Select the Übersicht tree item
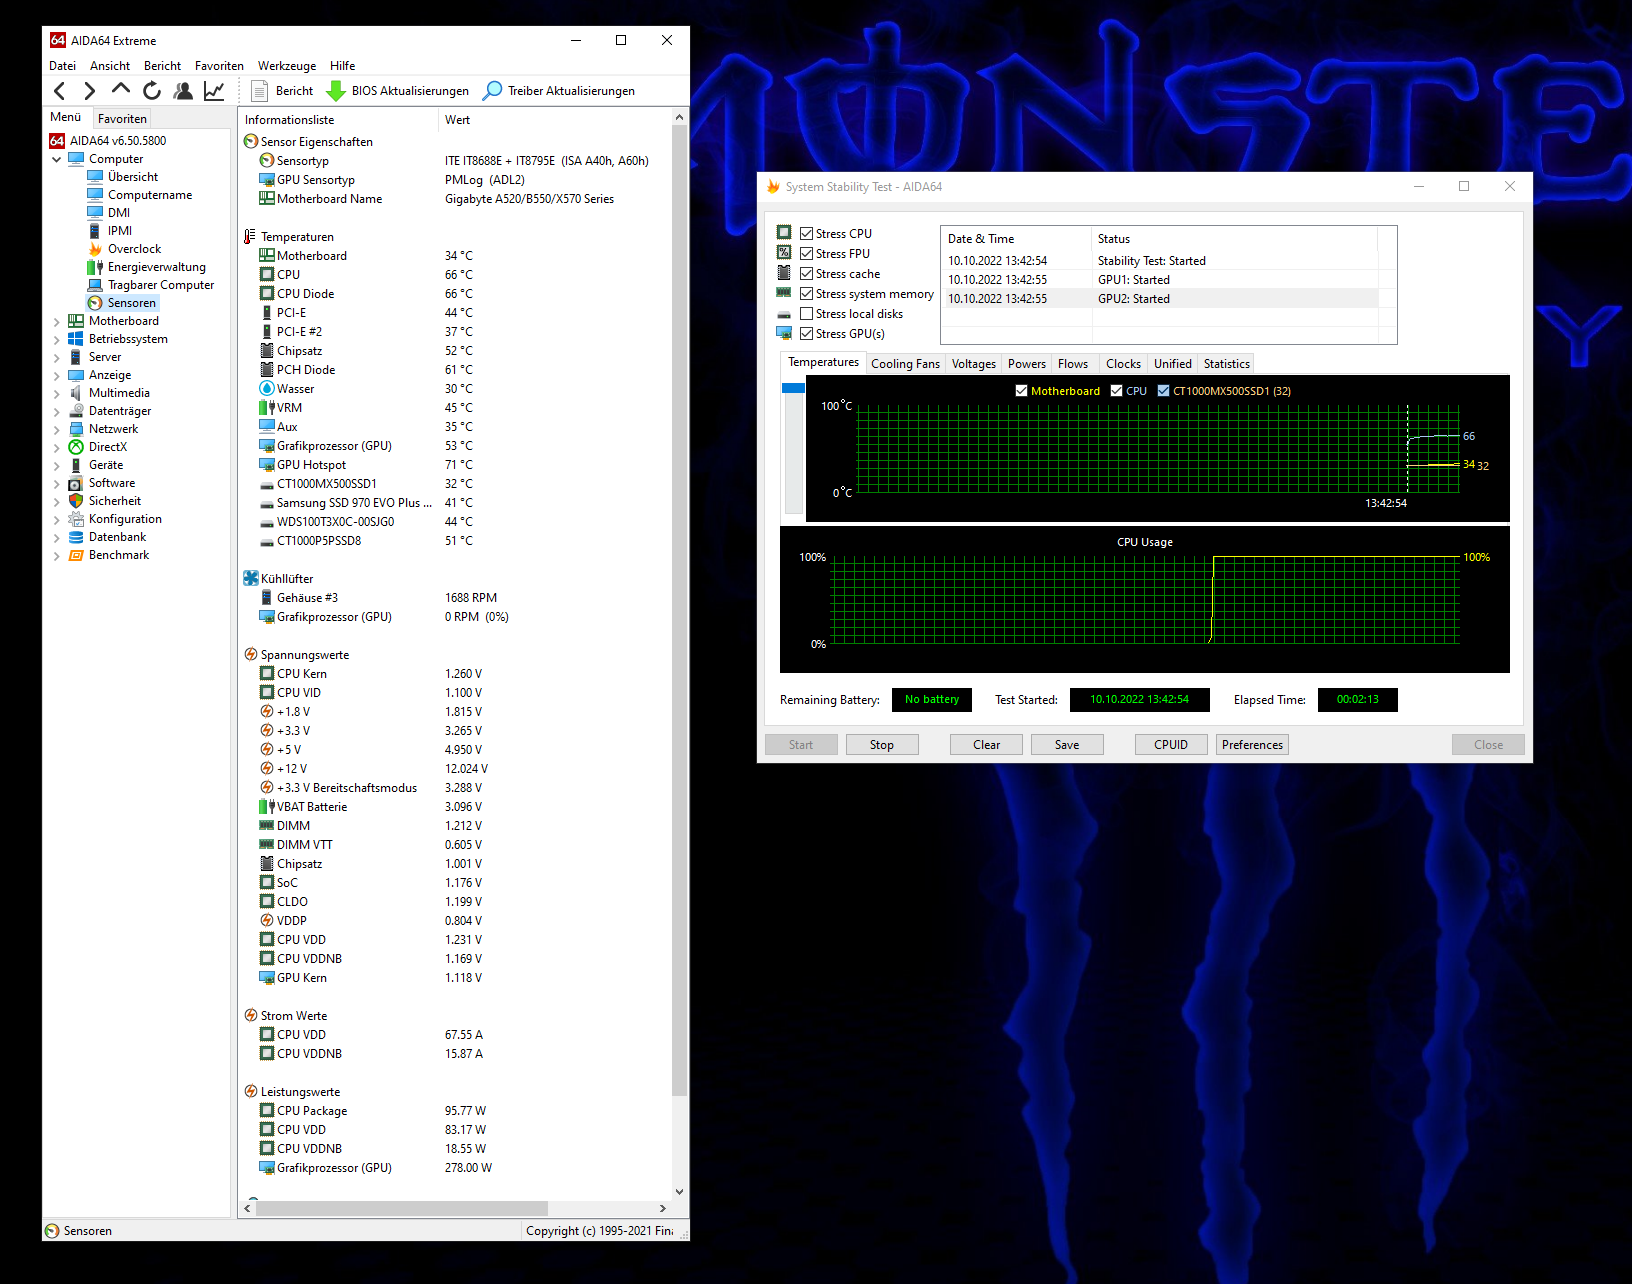The width and height of the screenshot is (1632, 1284). coord(133,177)
